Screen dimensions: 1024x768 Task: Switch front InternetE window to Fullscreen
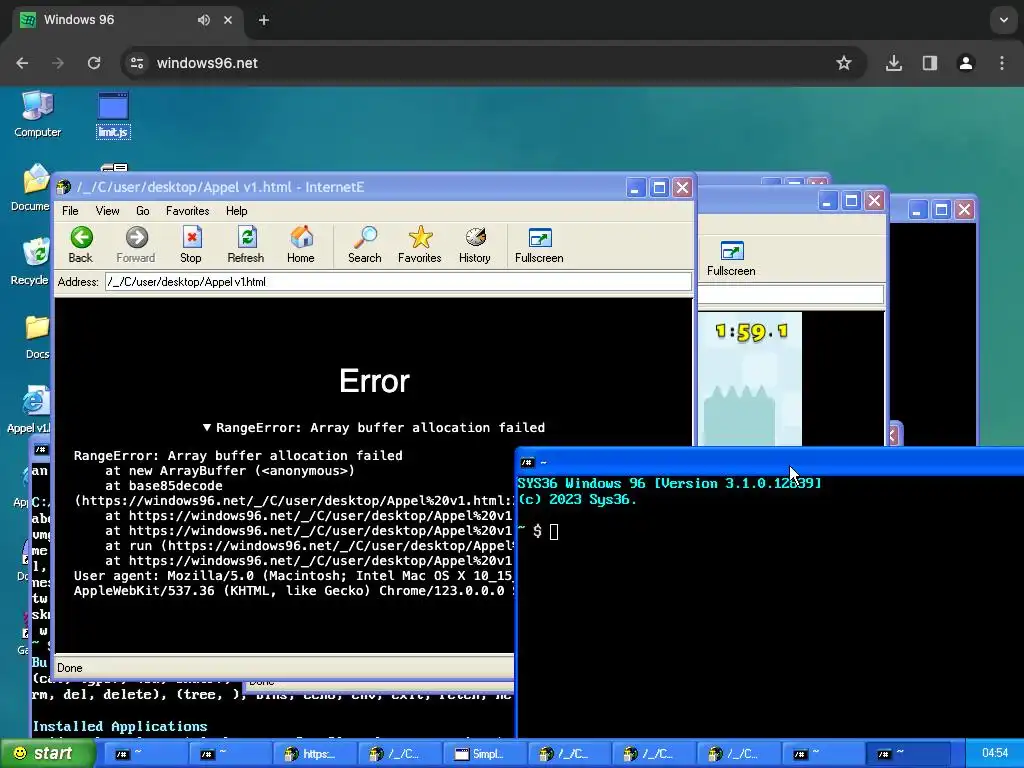coord(539,245)
